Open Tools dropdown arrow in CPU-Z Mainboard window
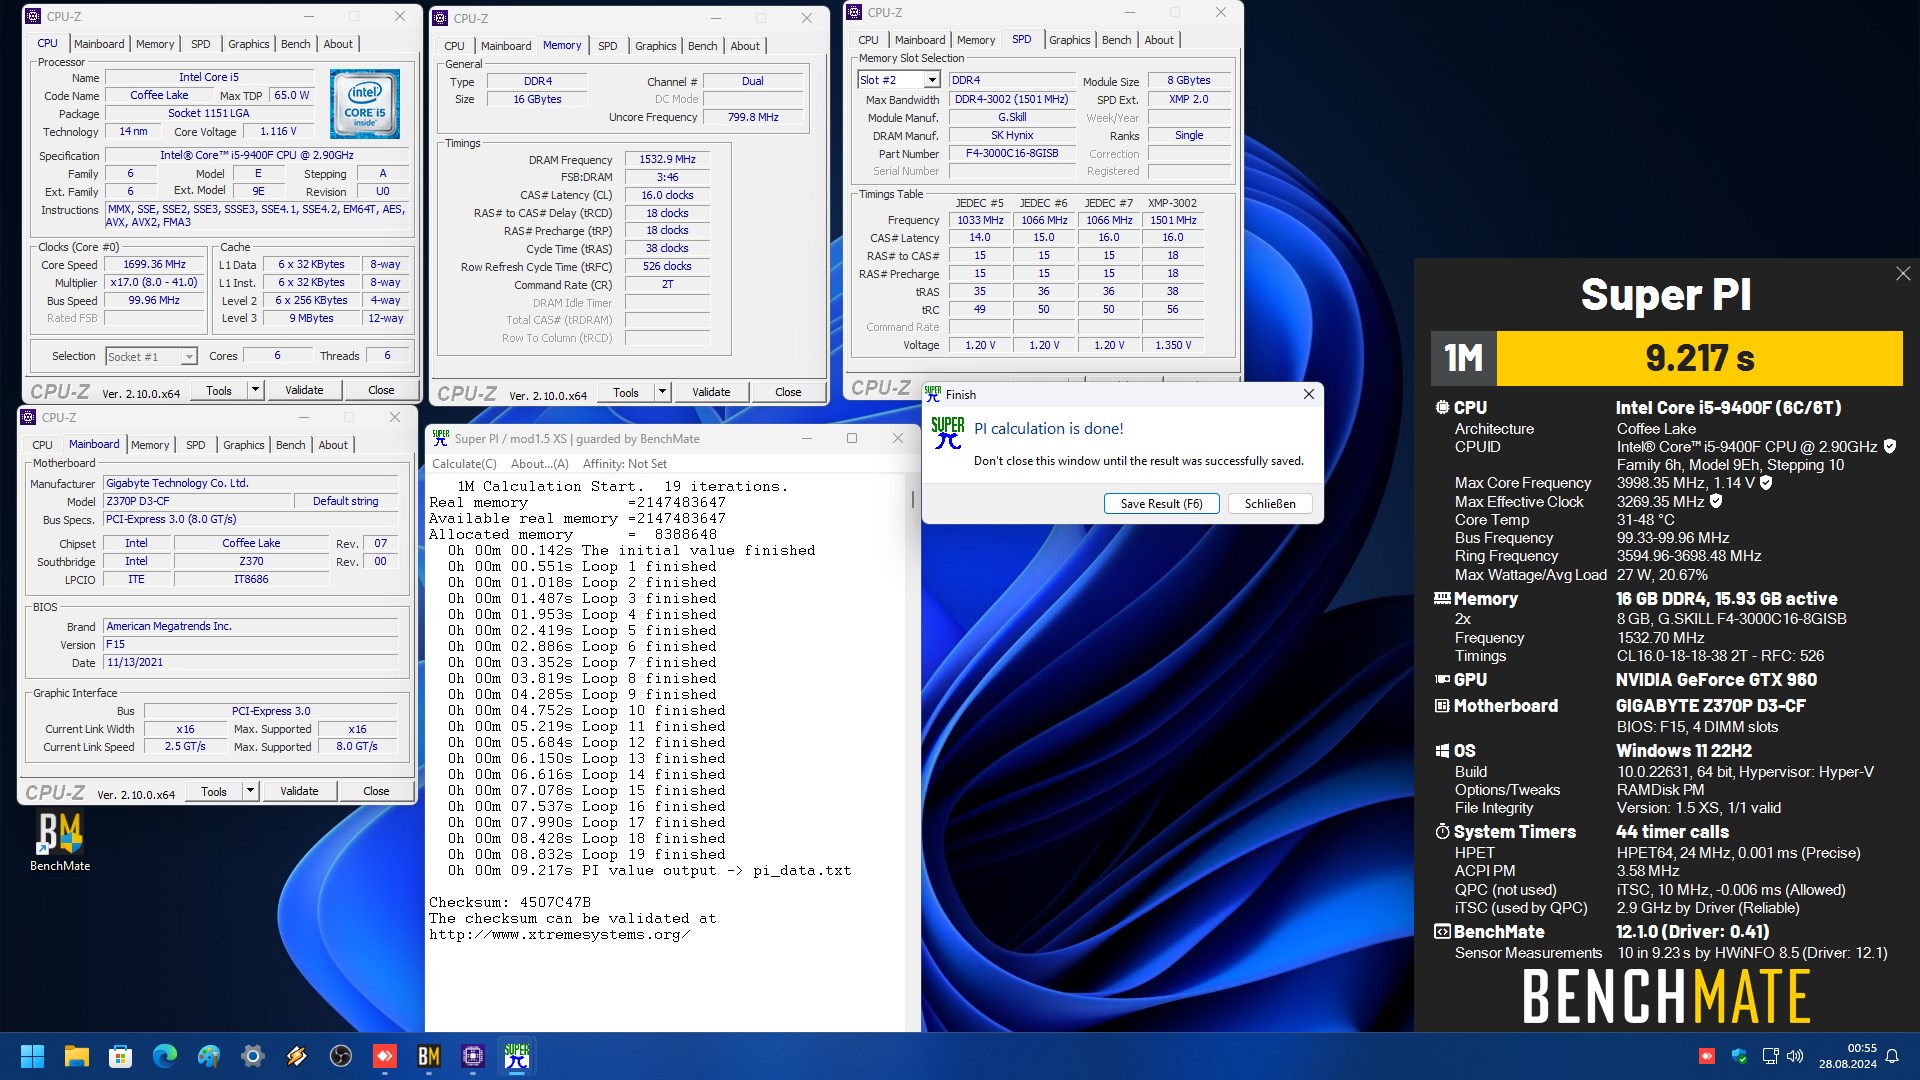Screen dimensions: 1920x1080 click(250, 791)
